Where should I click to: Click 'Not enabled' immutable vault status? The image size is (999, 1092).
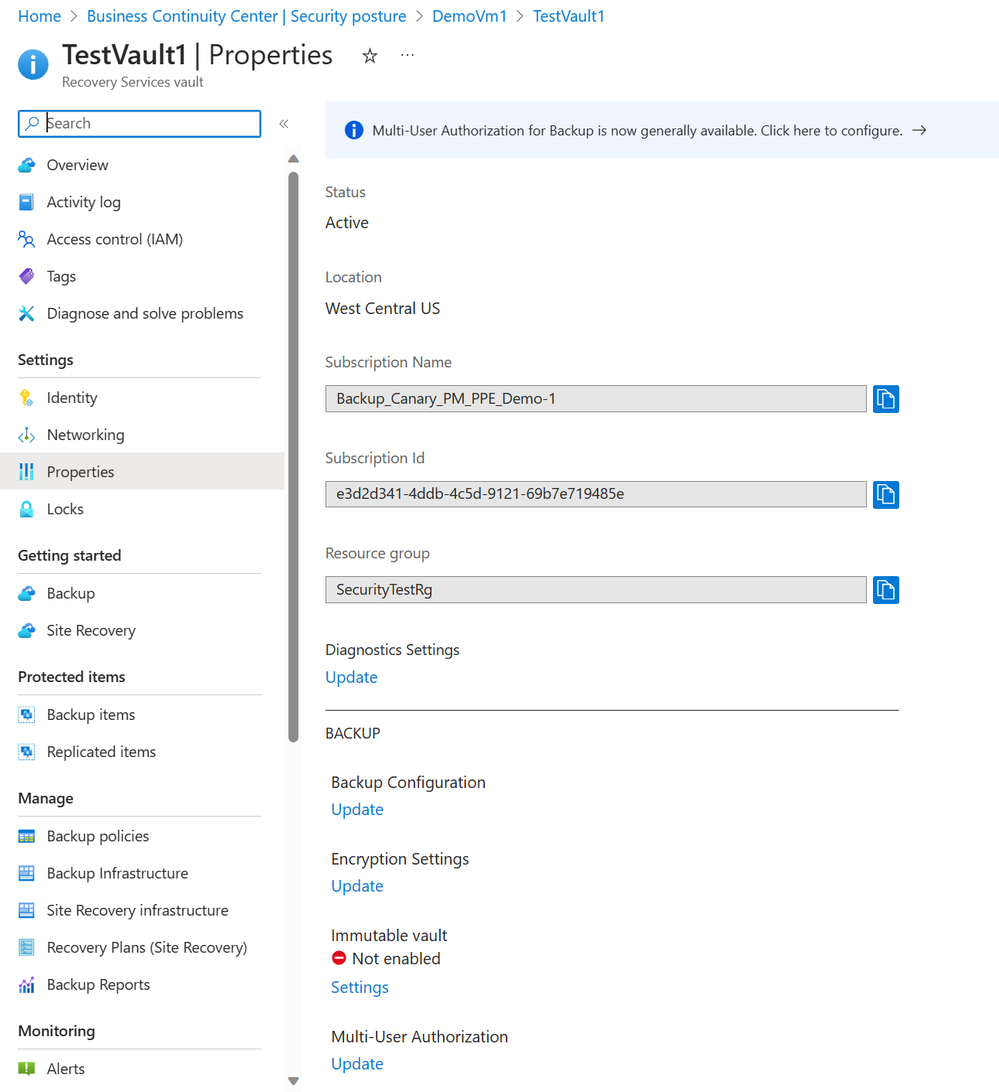point(396,959)
